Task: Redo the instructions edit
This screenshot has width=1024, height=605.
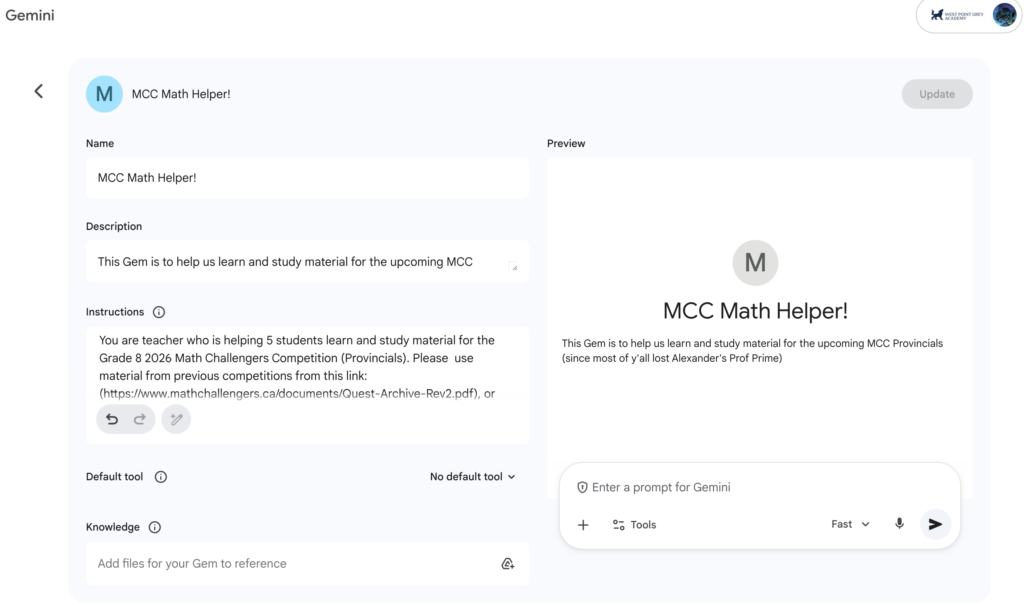Action: pyautogui.click(x=140, y=419)
